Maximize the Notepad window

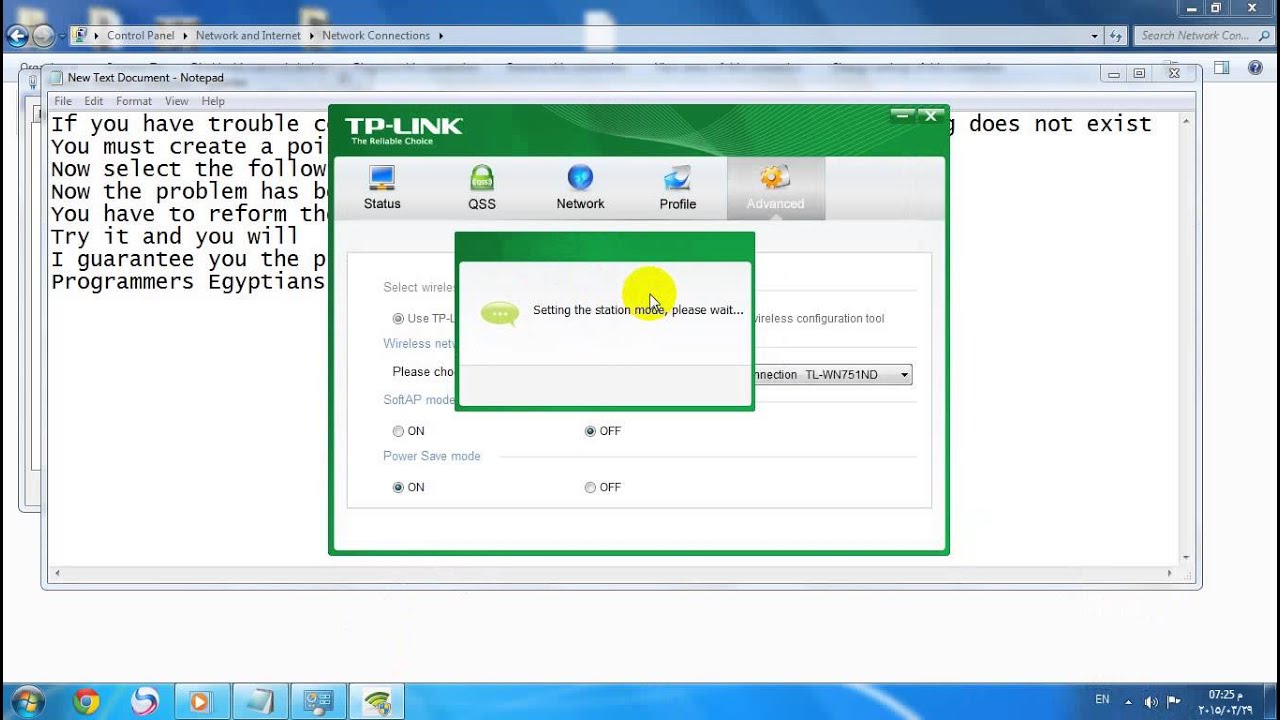[1139, 74]
